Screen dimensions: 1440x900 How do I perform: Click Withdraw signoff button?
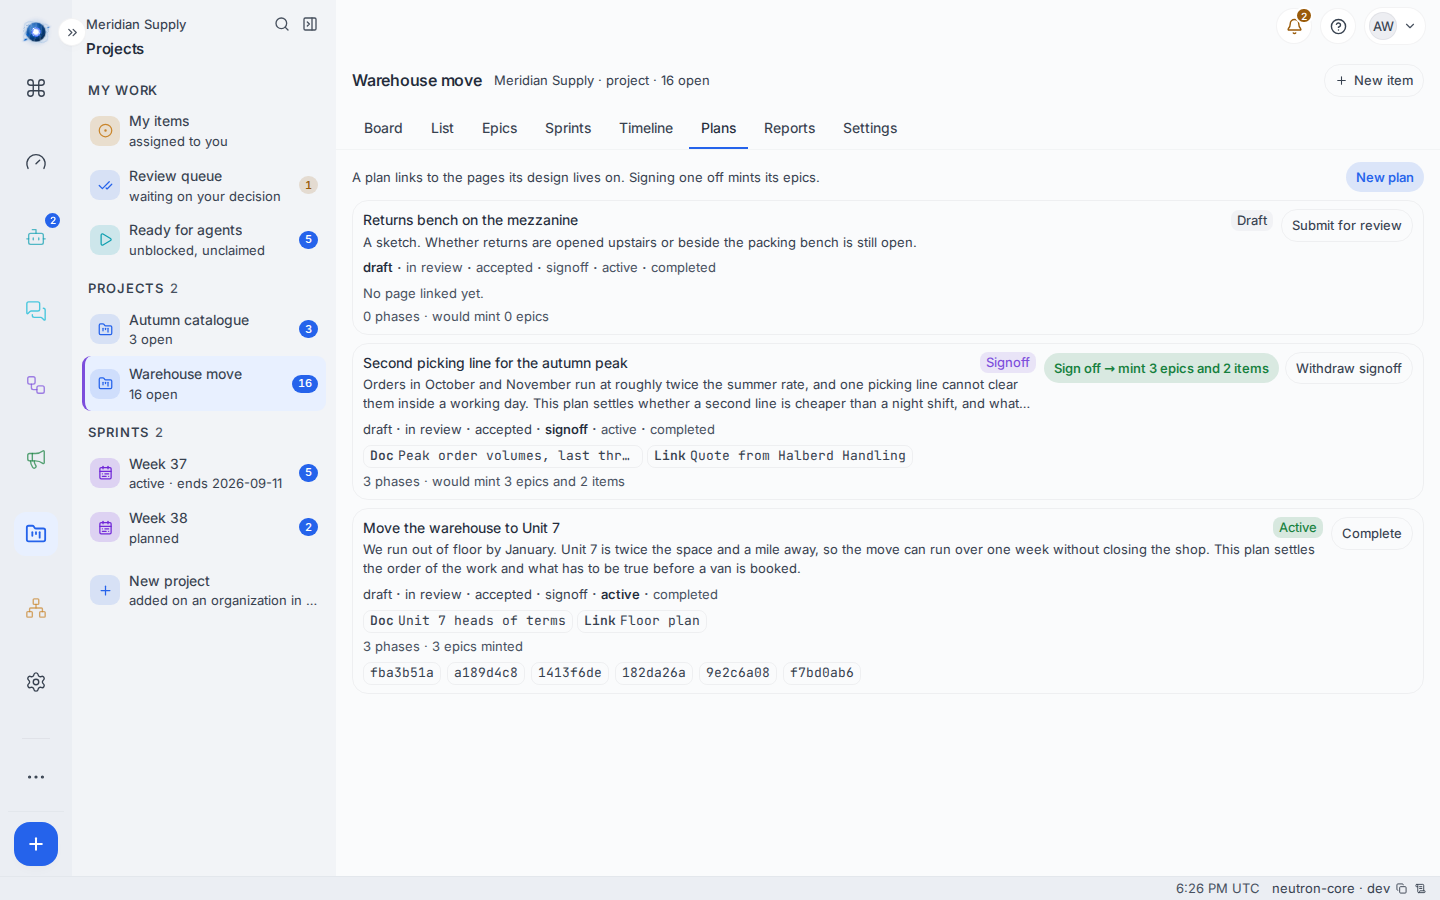click(x=1348, y=368)
